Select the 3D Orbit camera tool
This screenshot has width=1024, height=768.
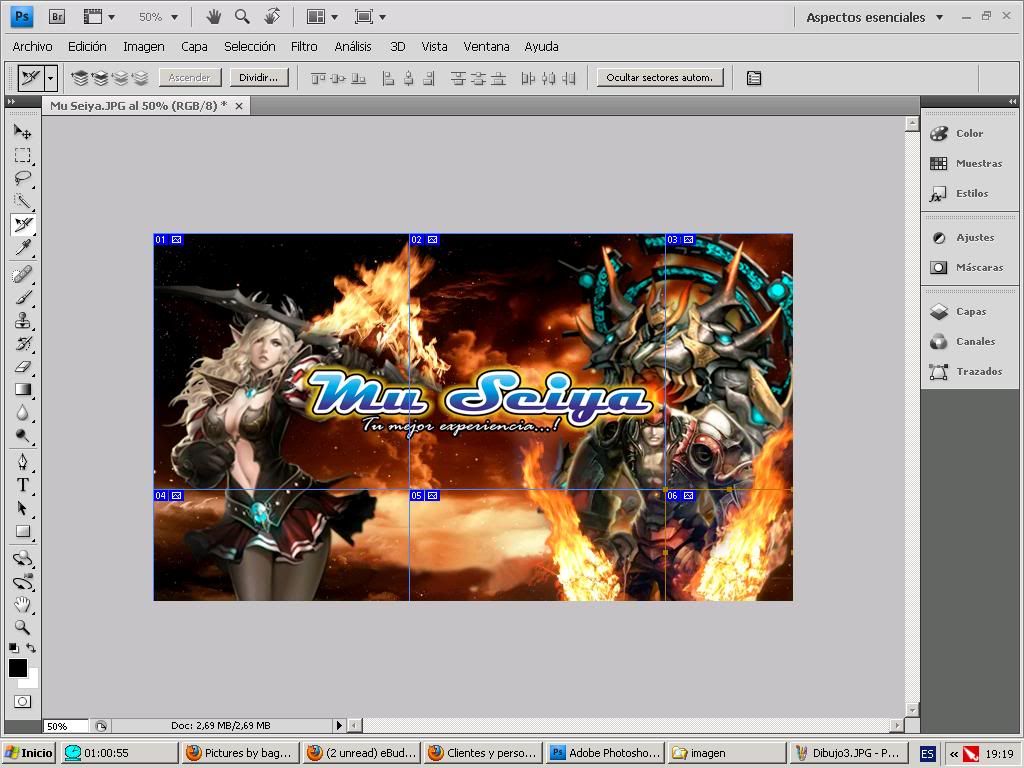pos(22,581)
